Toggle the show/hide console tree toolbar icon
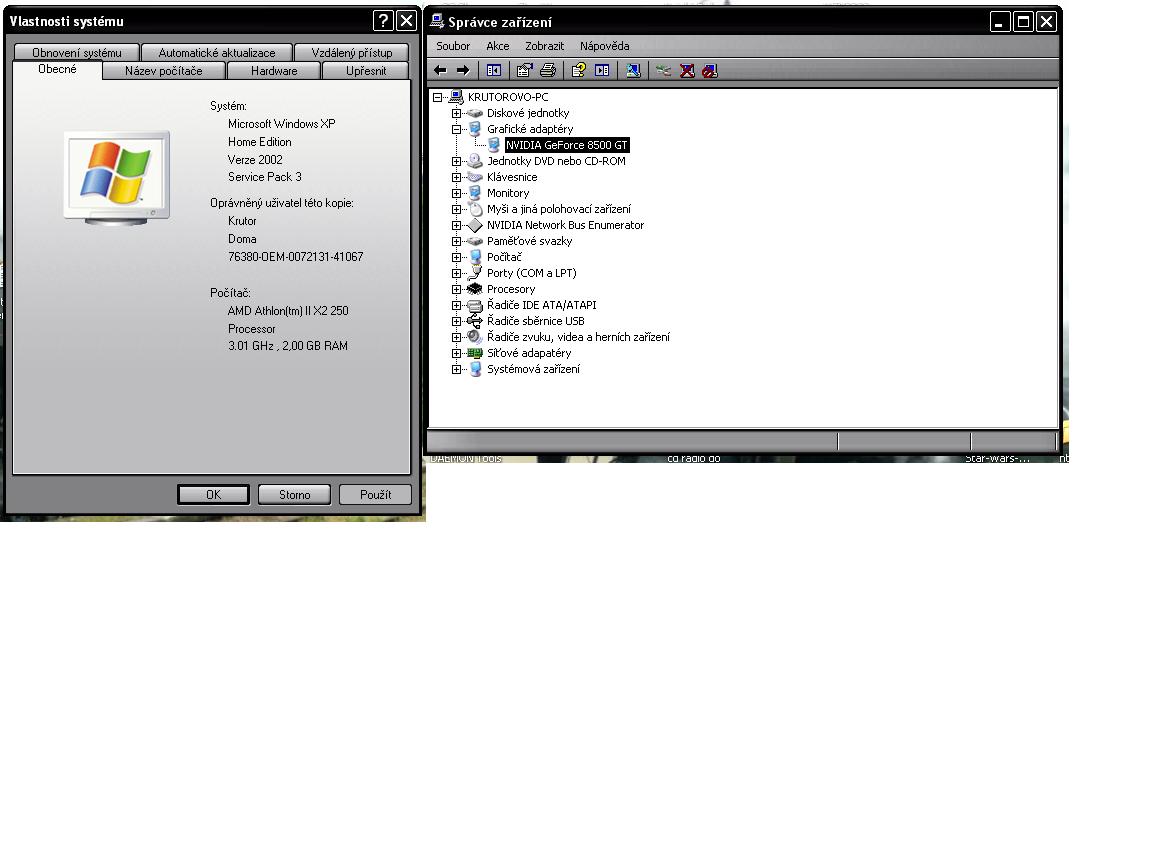 [494, 71]
